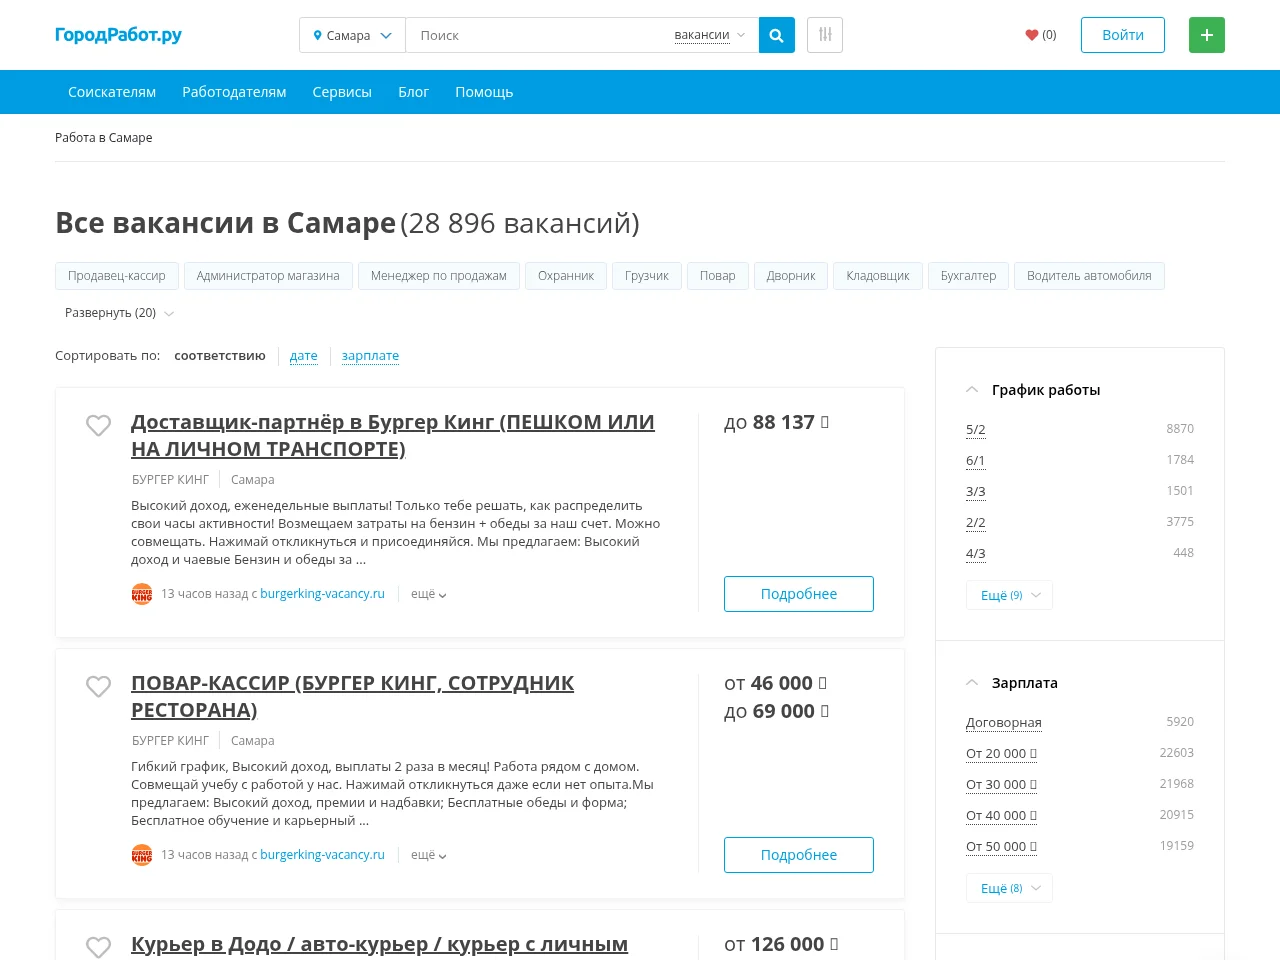Filter salary От 30 000

point(1001,785)
